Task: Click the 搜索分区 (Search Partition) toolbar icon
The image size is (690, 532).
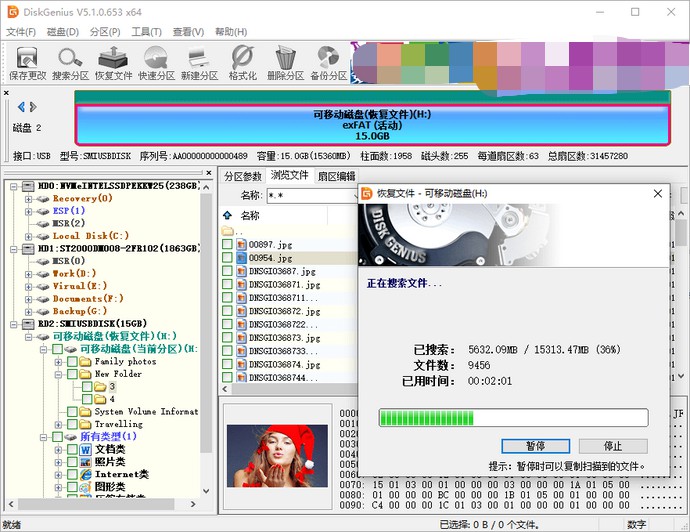Action: [70, 62]
